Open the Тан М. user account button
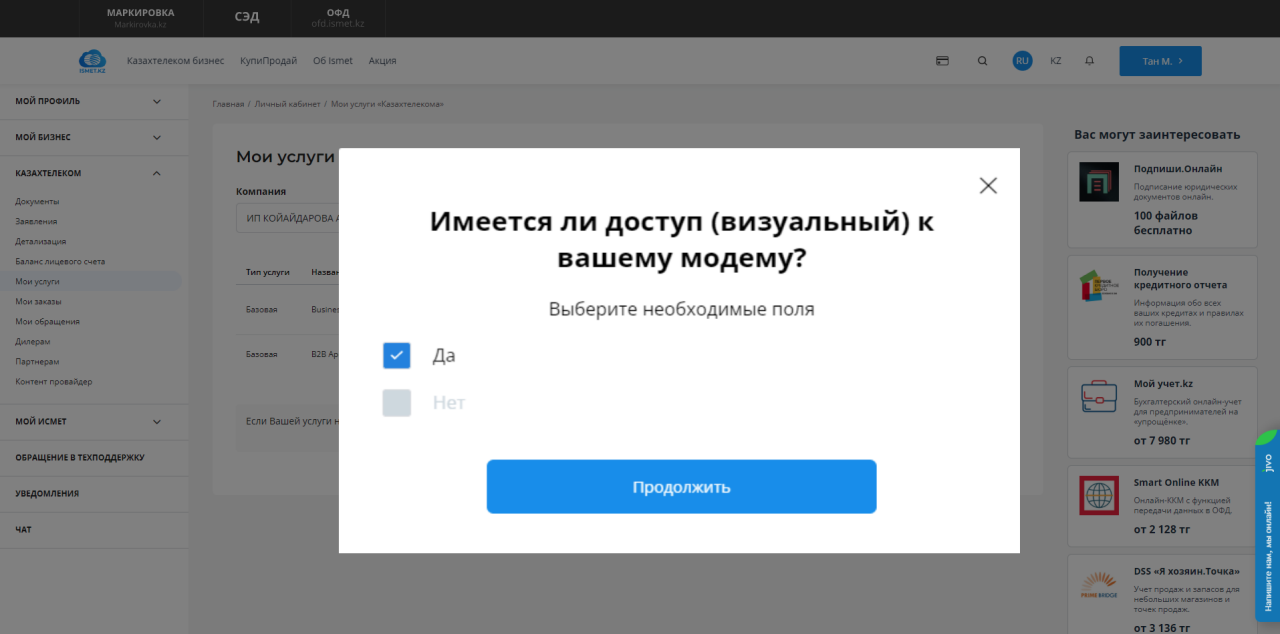Image resolution: width=1280 pixels, height=634 pixels. click(x=1160, y=61)
